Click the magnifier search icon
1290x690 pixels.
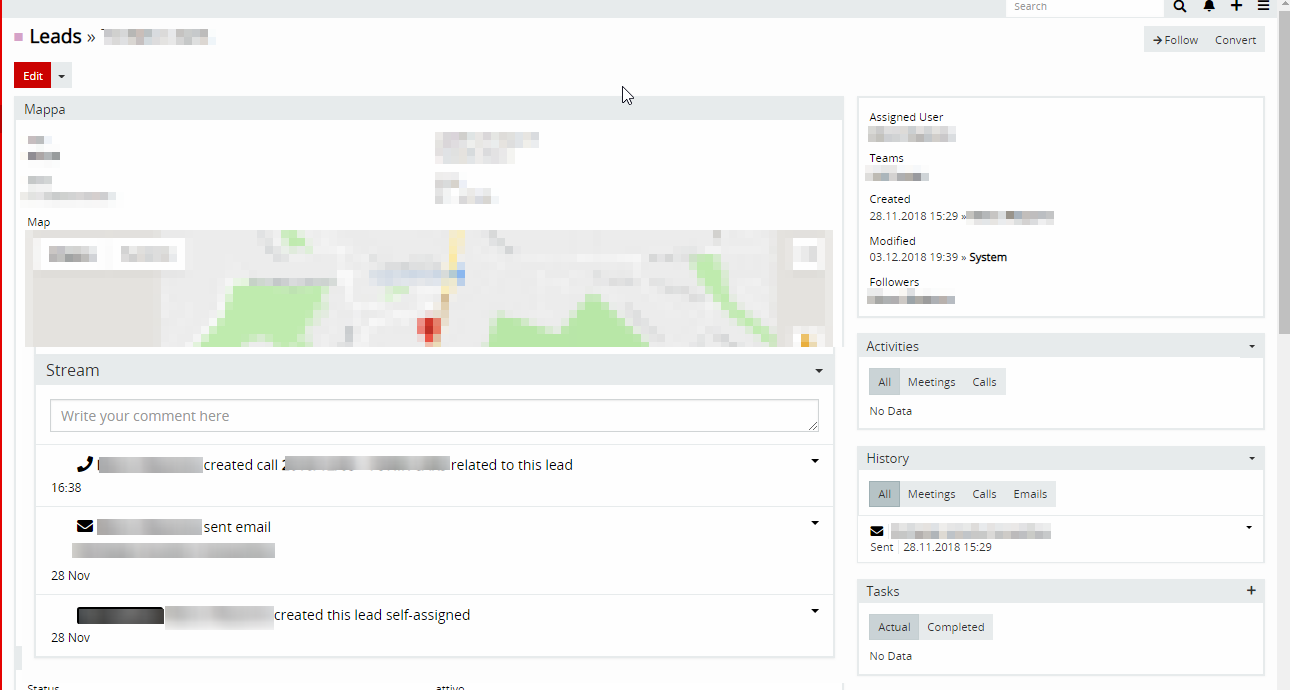[1180, 6]
